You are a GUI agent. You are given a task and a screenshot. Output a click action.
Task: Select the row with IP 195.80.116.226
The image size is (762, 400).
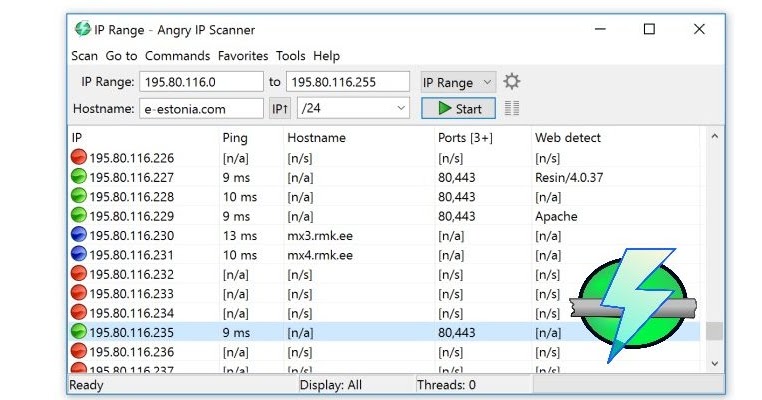click(384, 157)
